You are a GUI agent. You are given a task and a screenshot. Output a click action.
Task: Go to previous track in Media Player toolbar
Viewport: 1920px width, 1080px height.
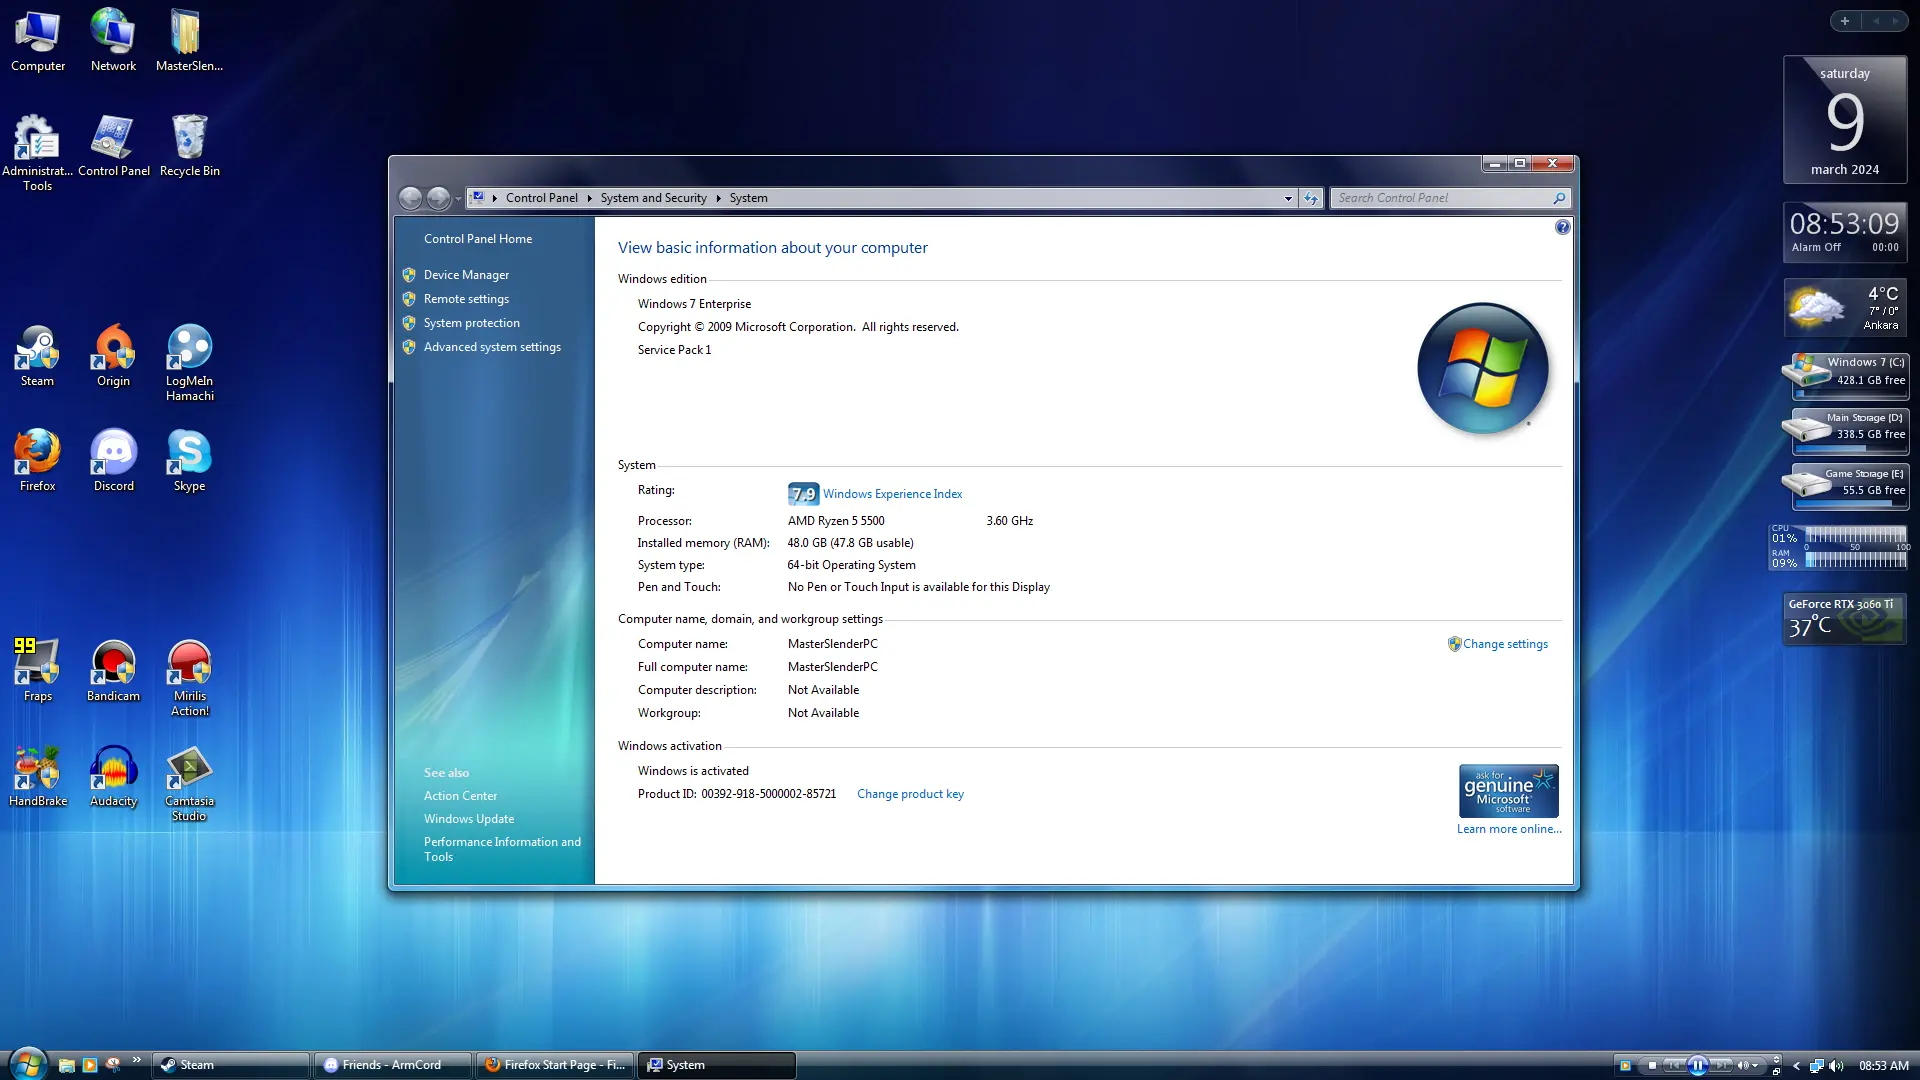coord(1674,1065)
